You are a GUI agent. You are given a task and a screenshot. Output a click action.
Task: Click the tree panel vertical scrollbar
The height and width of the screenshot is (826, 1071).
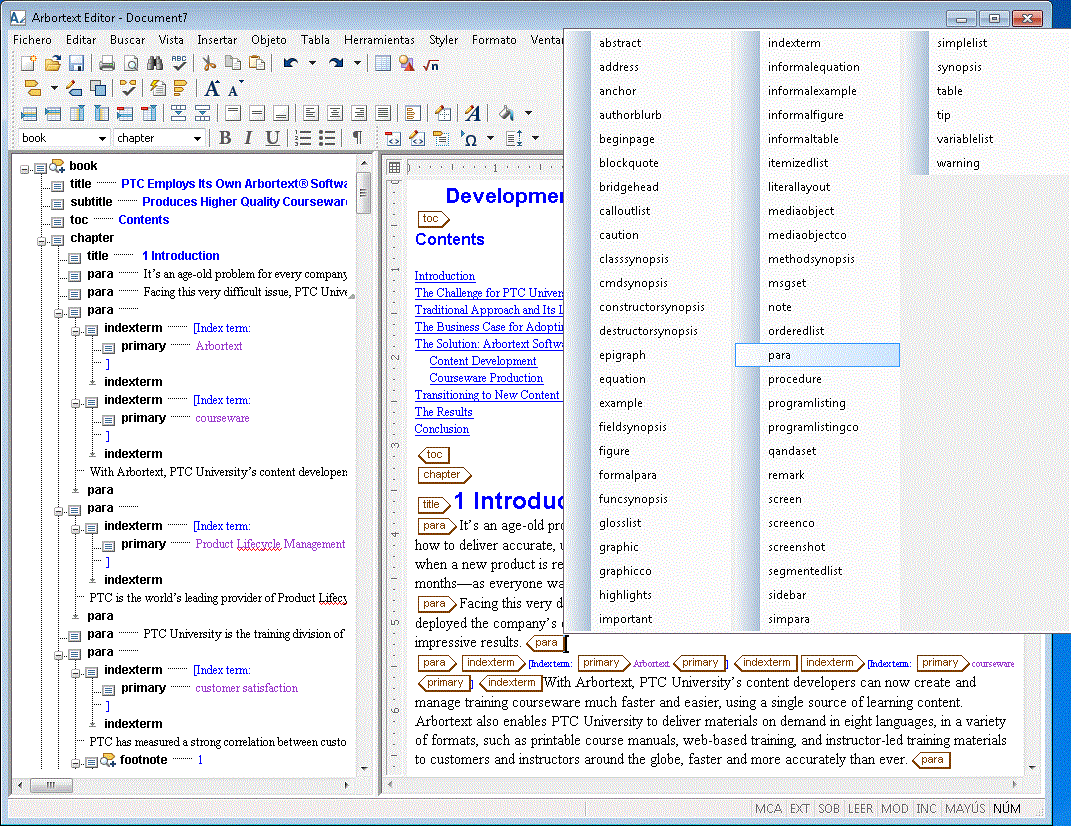click(x=364, y=466)
